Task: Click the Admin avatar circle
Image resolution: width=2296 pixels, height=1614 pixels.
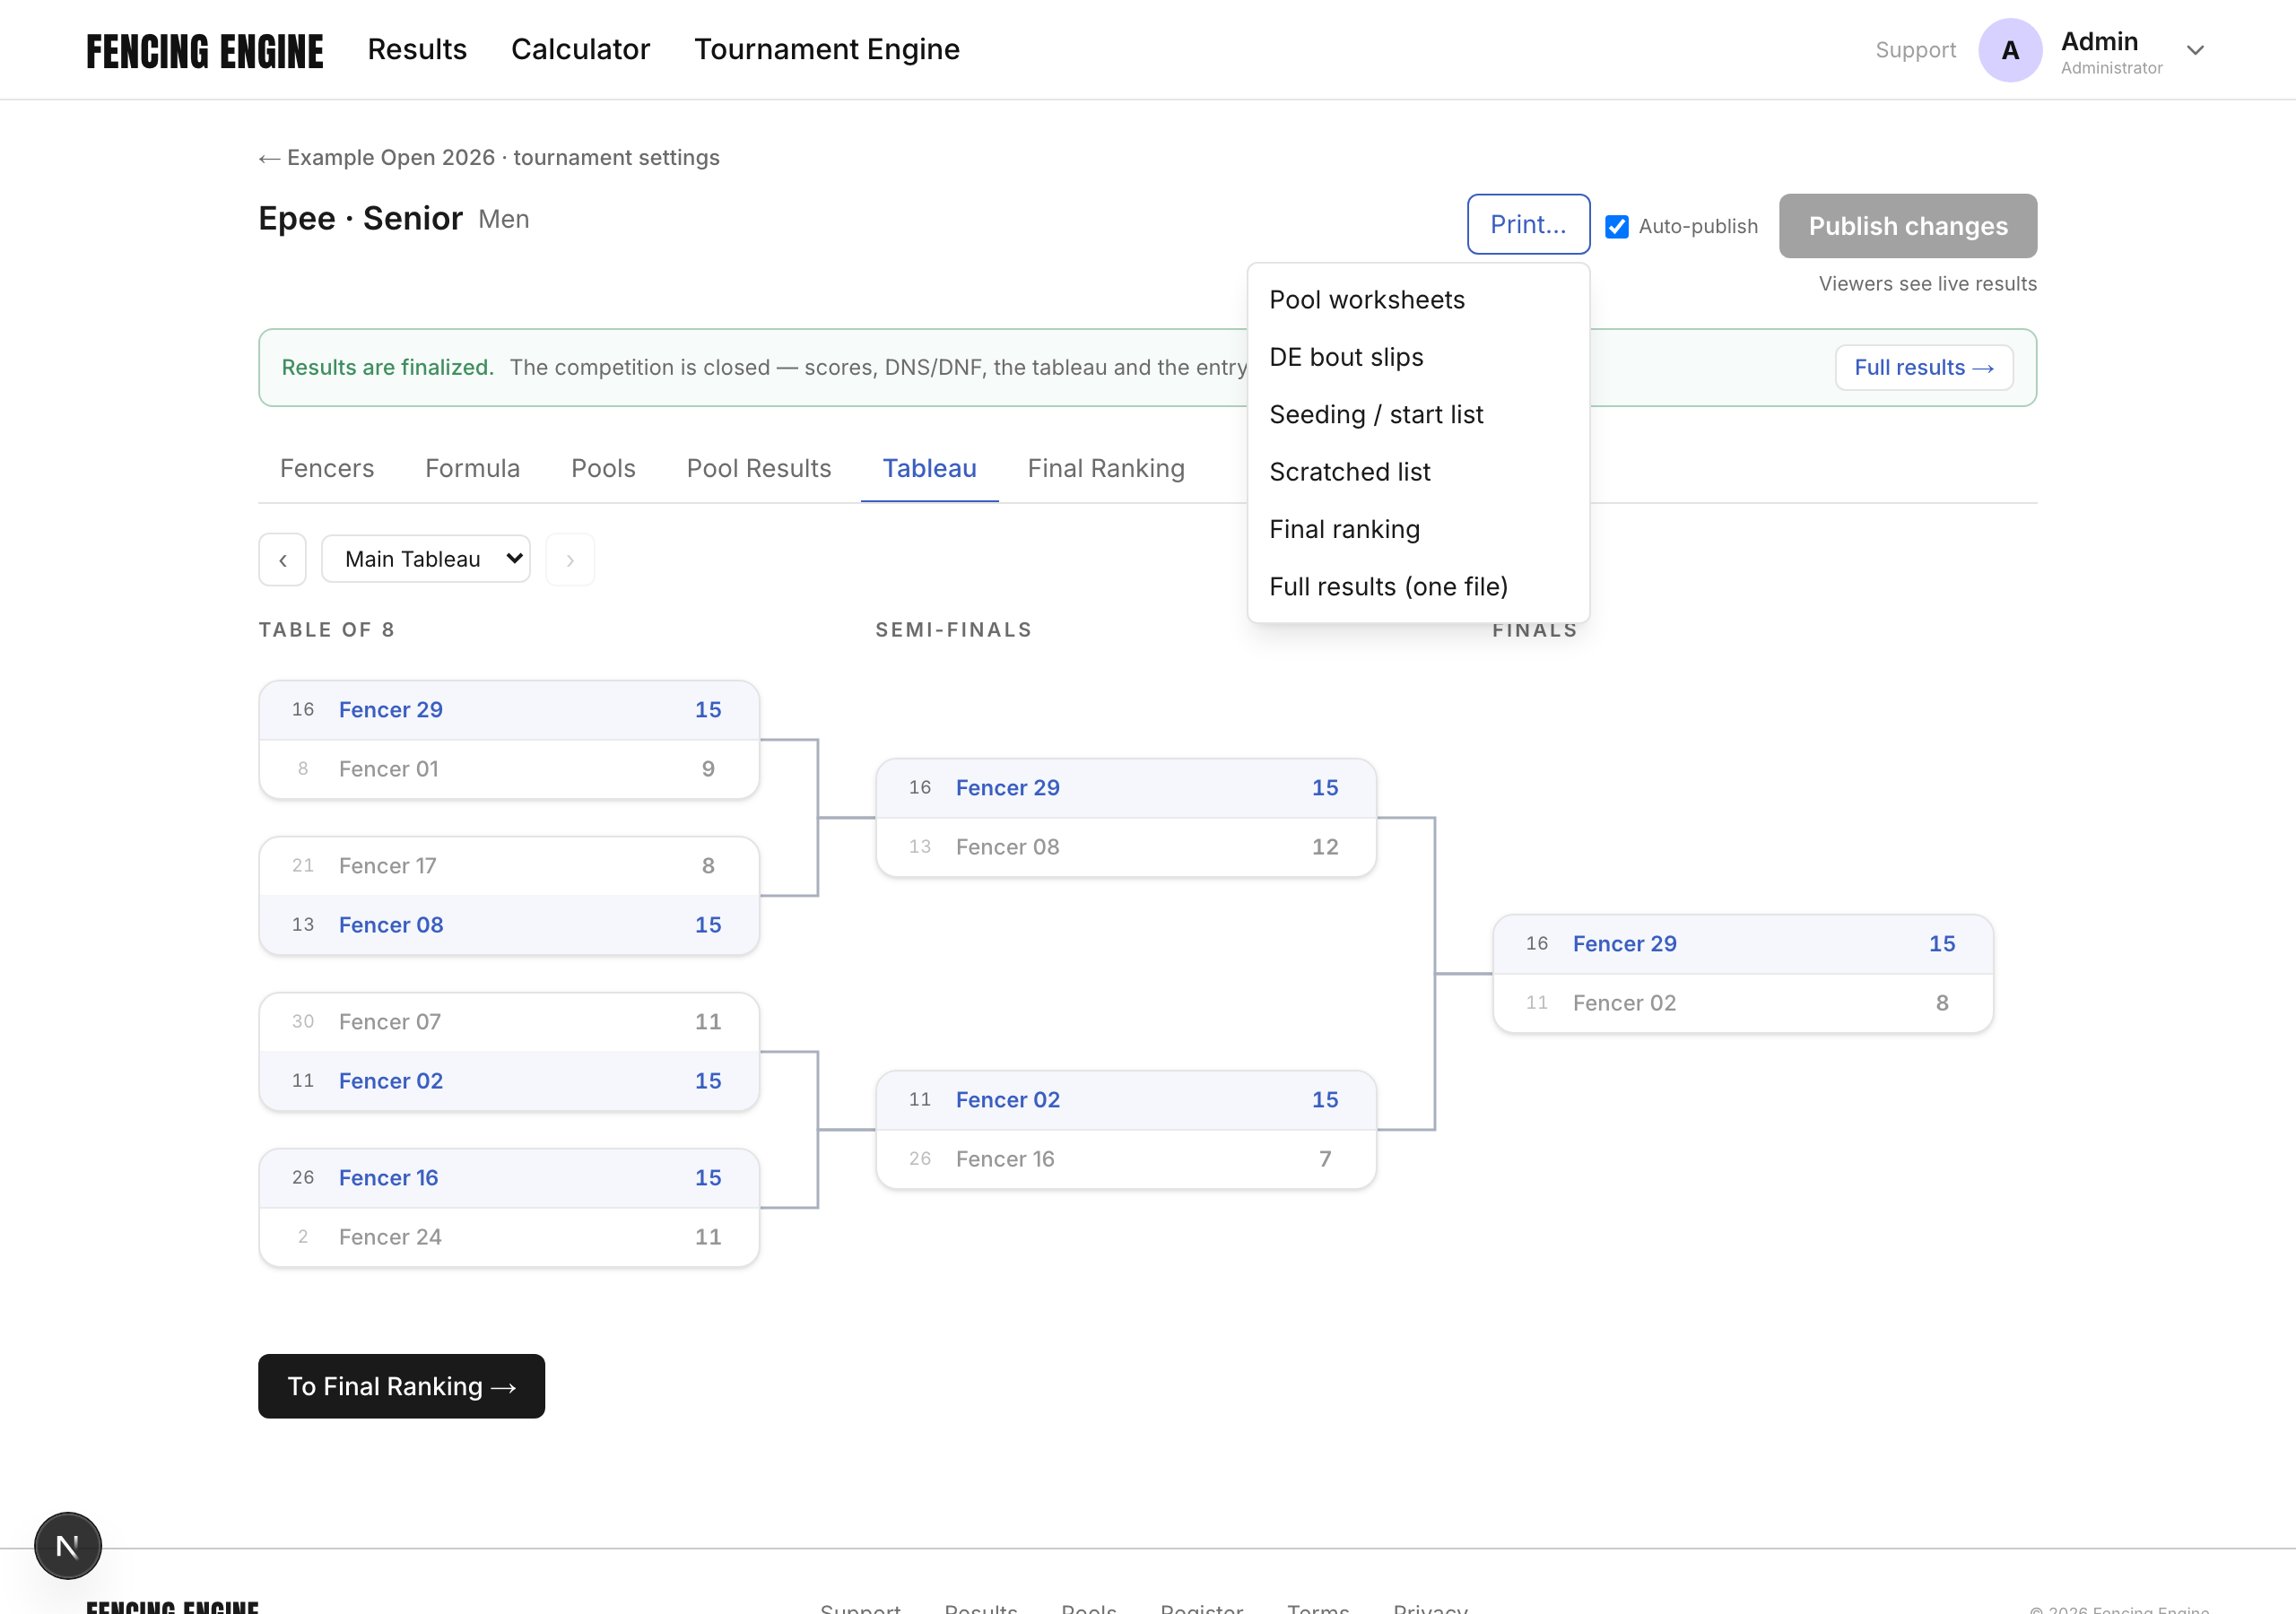Action: click(2009, 50)
